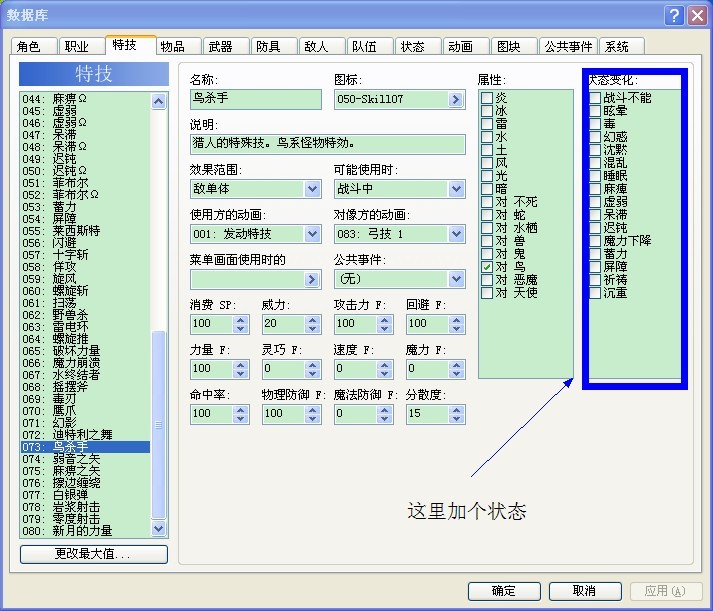Image resolution: width=713 pixels, height=611 pixels.
Task: Expand the 对像方的动画 dropdown showing 弓技 1
Action: (456, 234)
